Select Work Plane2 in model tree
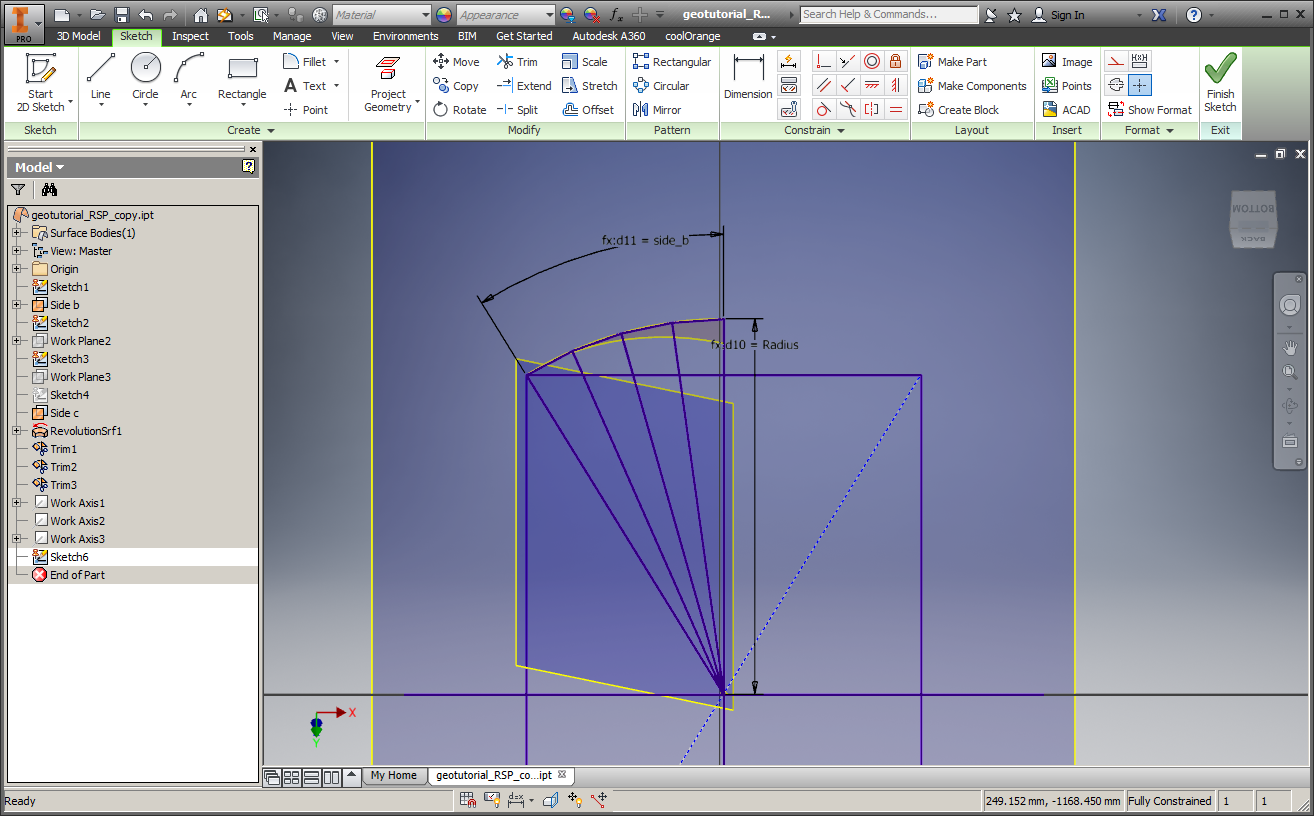Viewport: 1314px width, 816px height. 80,341
